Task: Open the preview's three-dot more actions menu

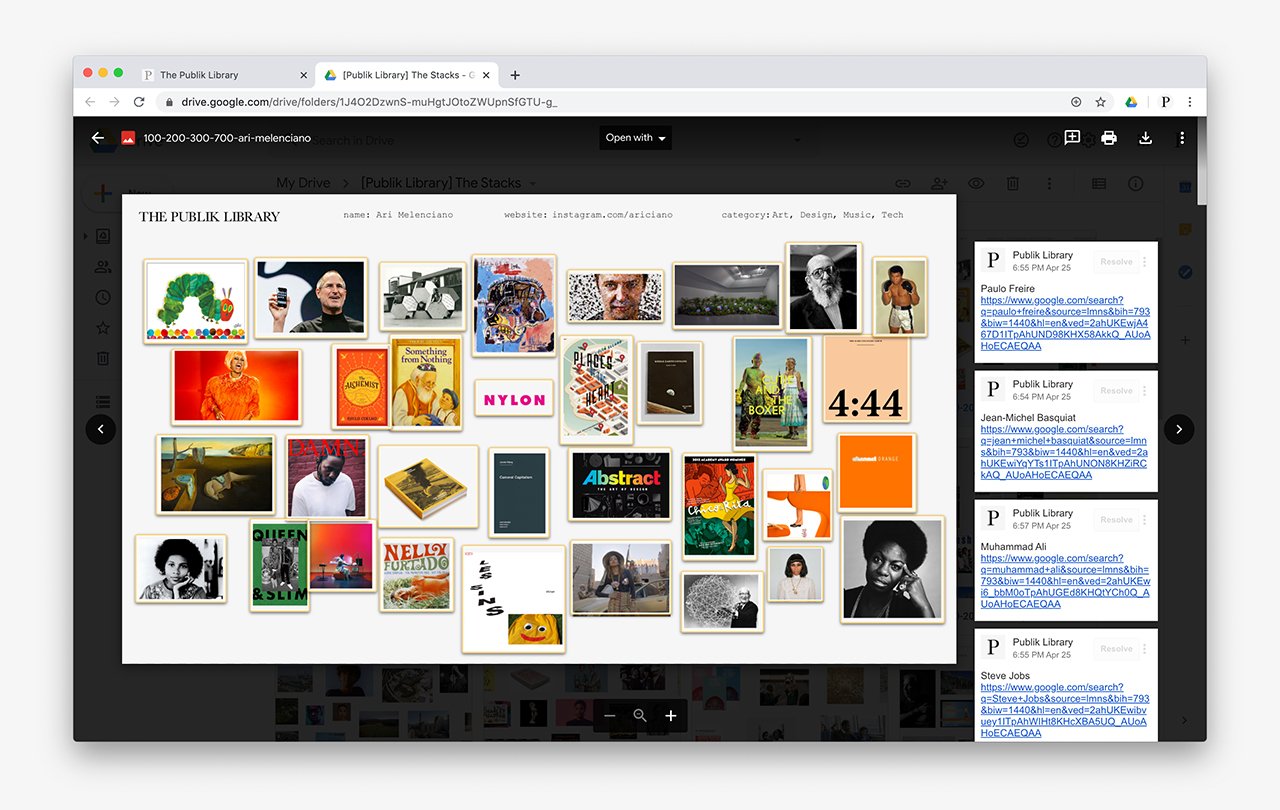Action: (x=1182, y=138)
